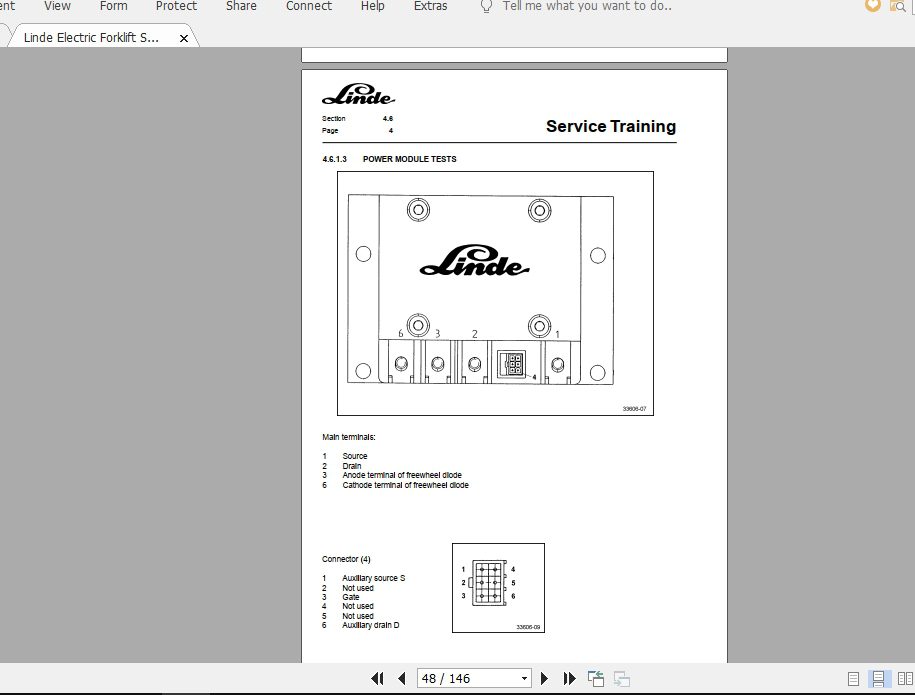915x695 pixels.
Task: Click 'Auxiliary drain D' text
Action: point(371,625)
